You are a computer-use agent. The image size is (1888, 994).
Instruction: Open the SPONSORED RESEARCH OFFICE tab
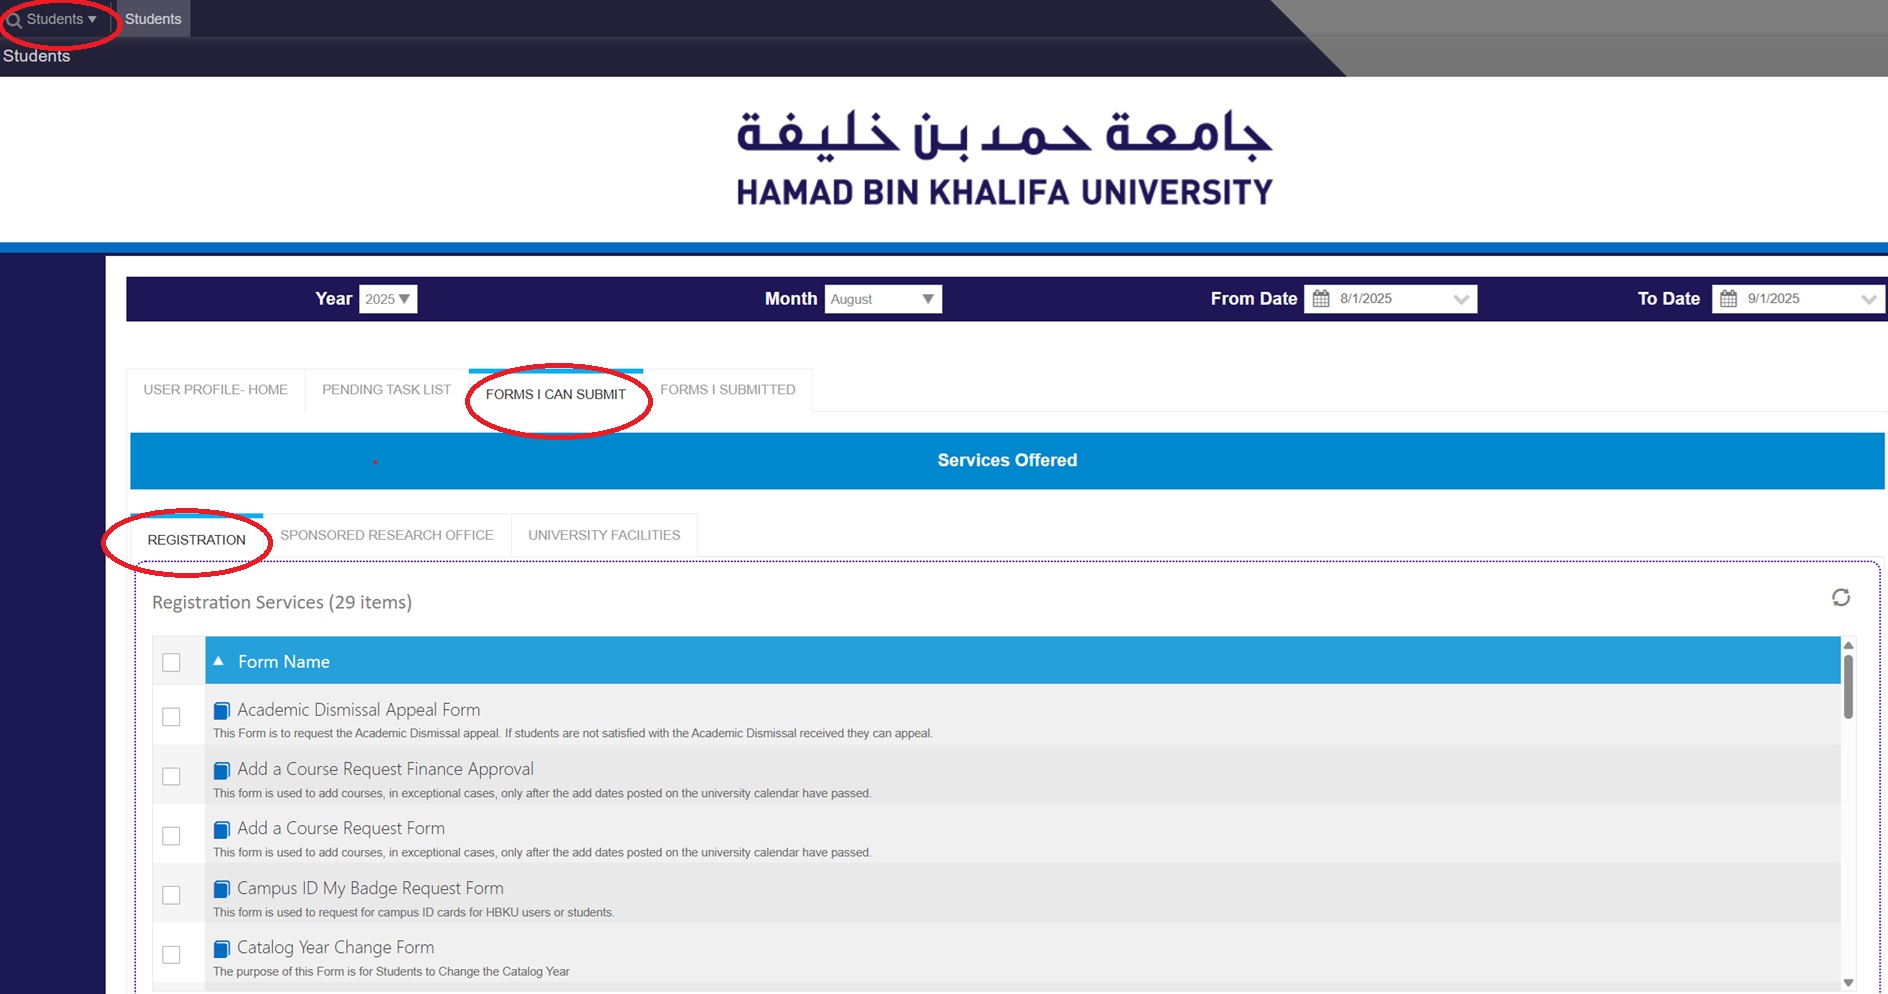coord(387,535)
